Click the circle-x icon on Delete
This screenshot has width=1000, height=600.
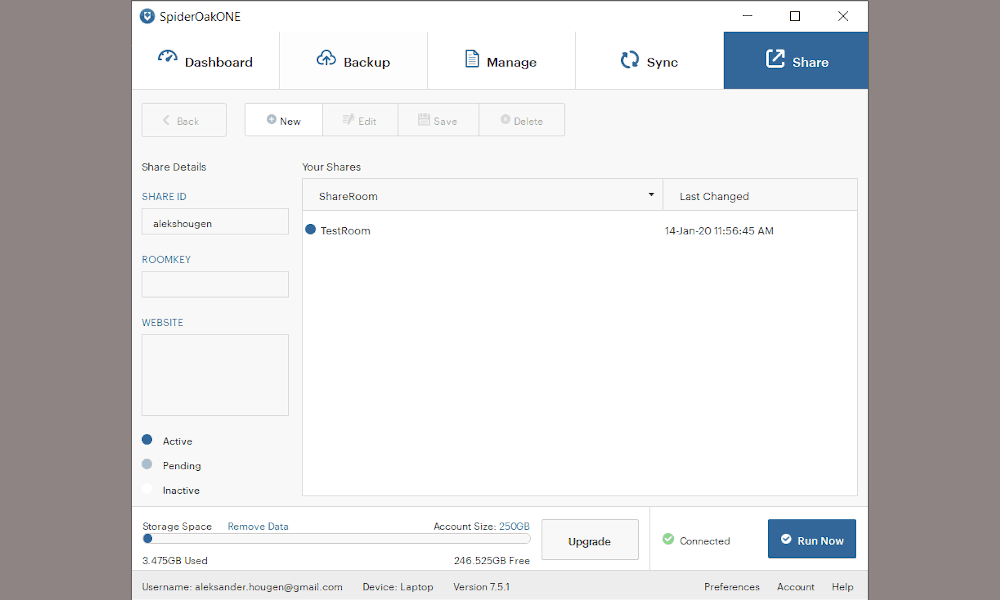[505, 119]
